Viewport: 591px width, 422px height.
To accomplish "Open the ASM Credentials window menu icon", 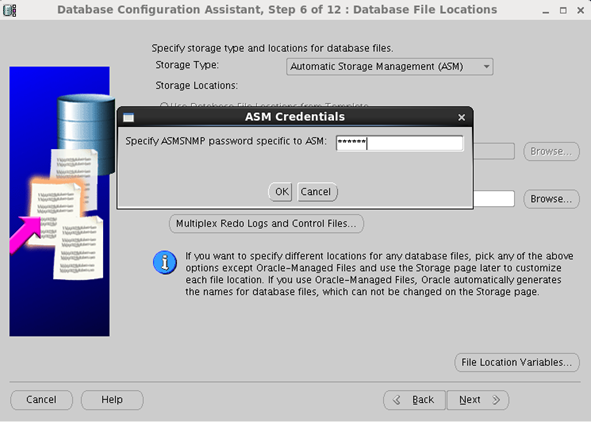I will 129,118.
